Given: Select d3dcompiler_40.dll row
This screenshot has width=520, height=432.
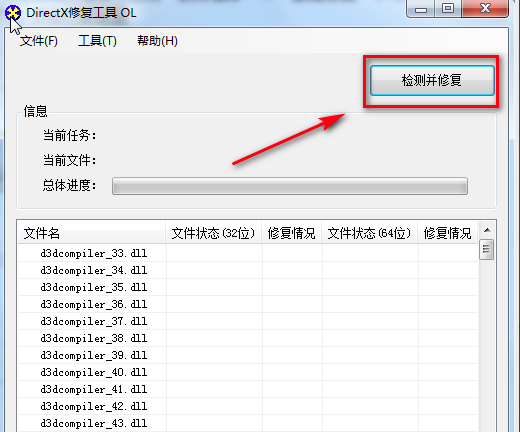Looking at the screenshot, I should coord(248,372).
